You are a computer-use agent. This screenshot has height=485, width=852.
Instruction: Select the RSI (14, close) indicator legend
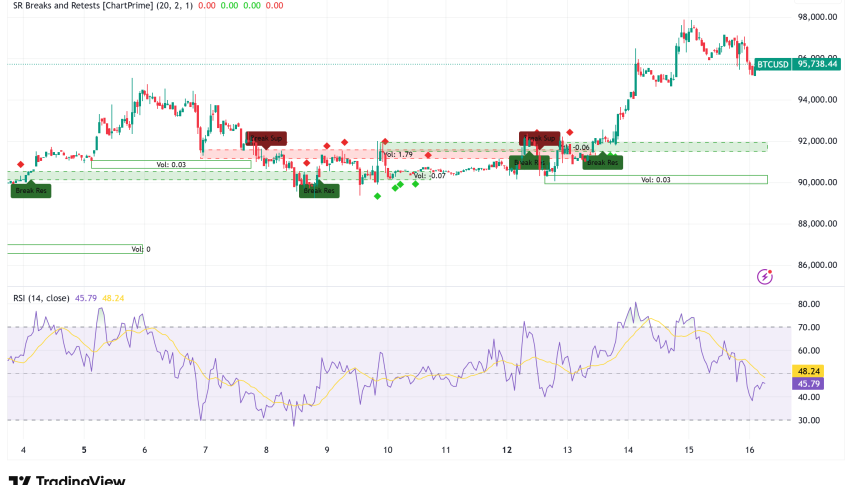pyautogui.click(x=54, y=298)
